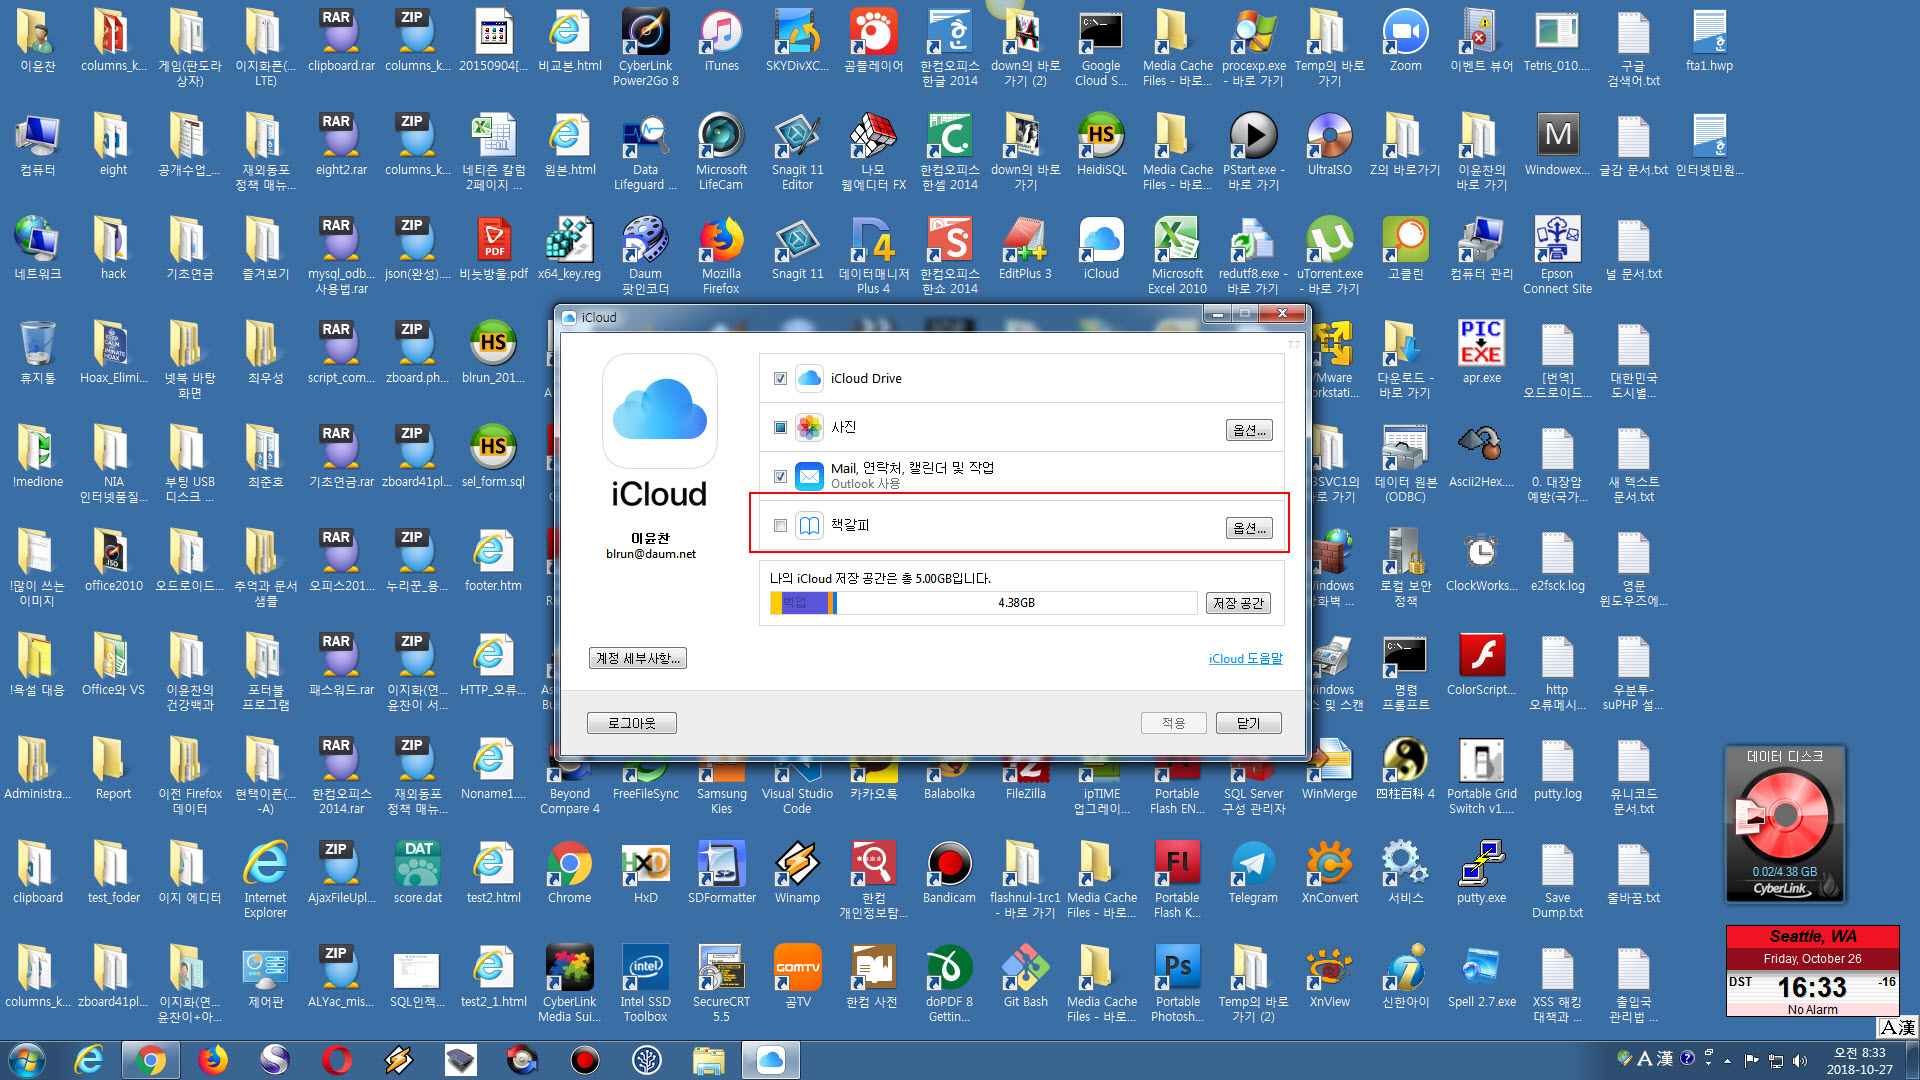Open the 옵션 button for 책갈피
Viewport: 1920px width, 1080px height.
coord(1249,528)
